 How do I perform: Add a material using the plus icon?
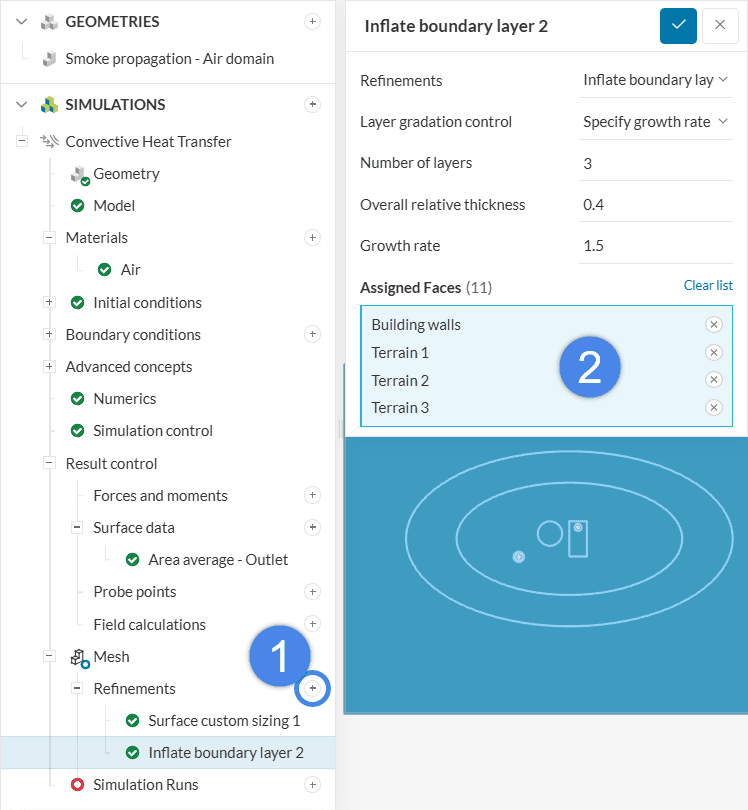click(312, 238)
